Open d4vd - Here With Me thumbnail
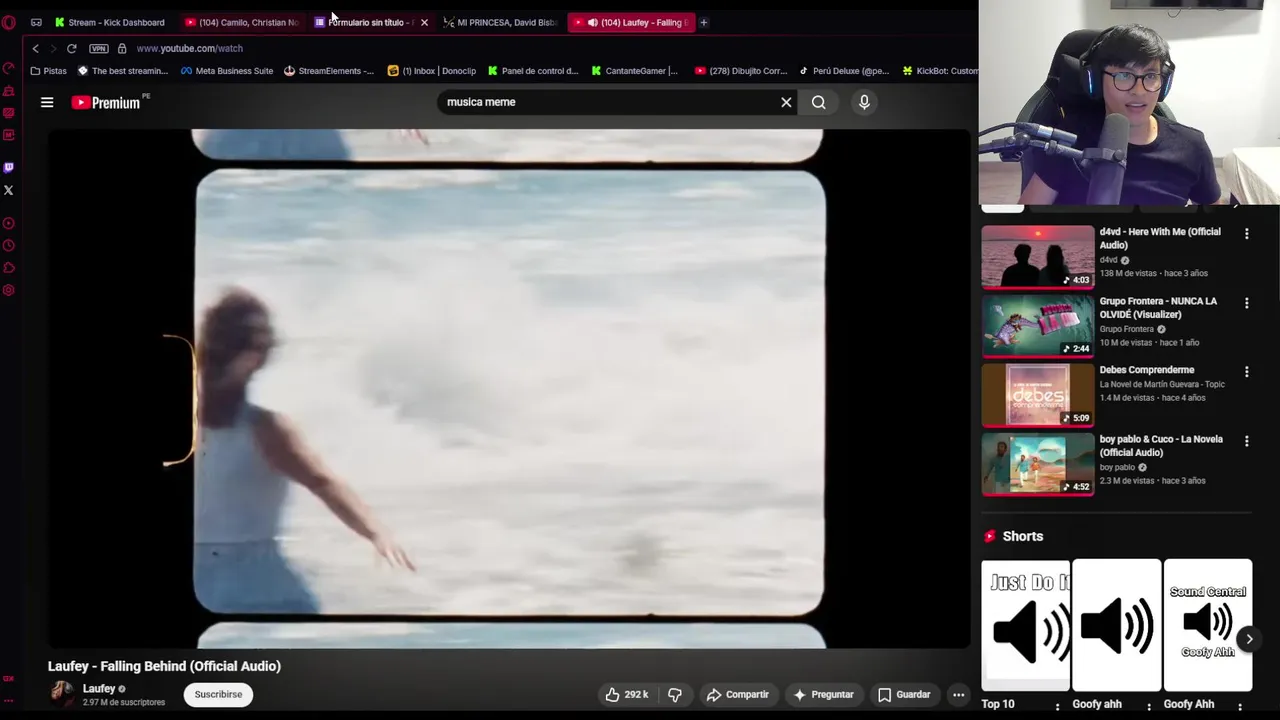This screenshot has width=1280, height=720. (1037, 257)
